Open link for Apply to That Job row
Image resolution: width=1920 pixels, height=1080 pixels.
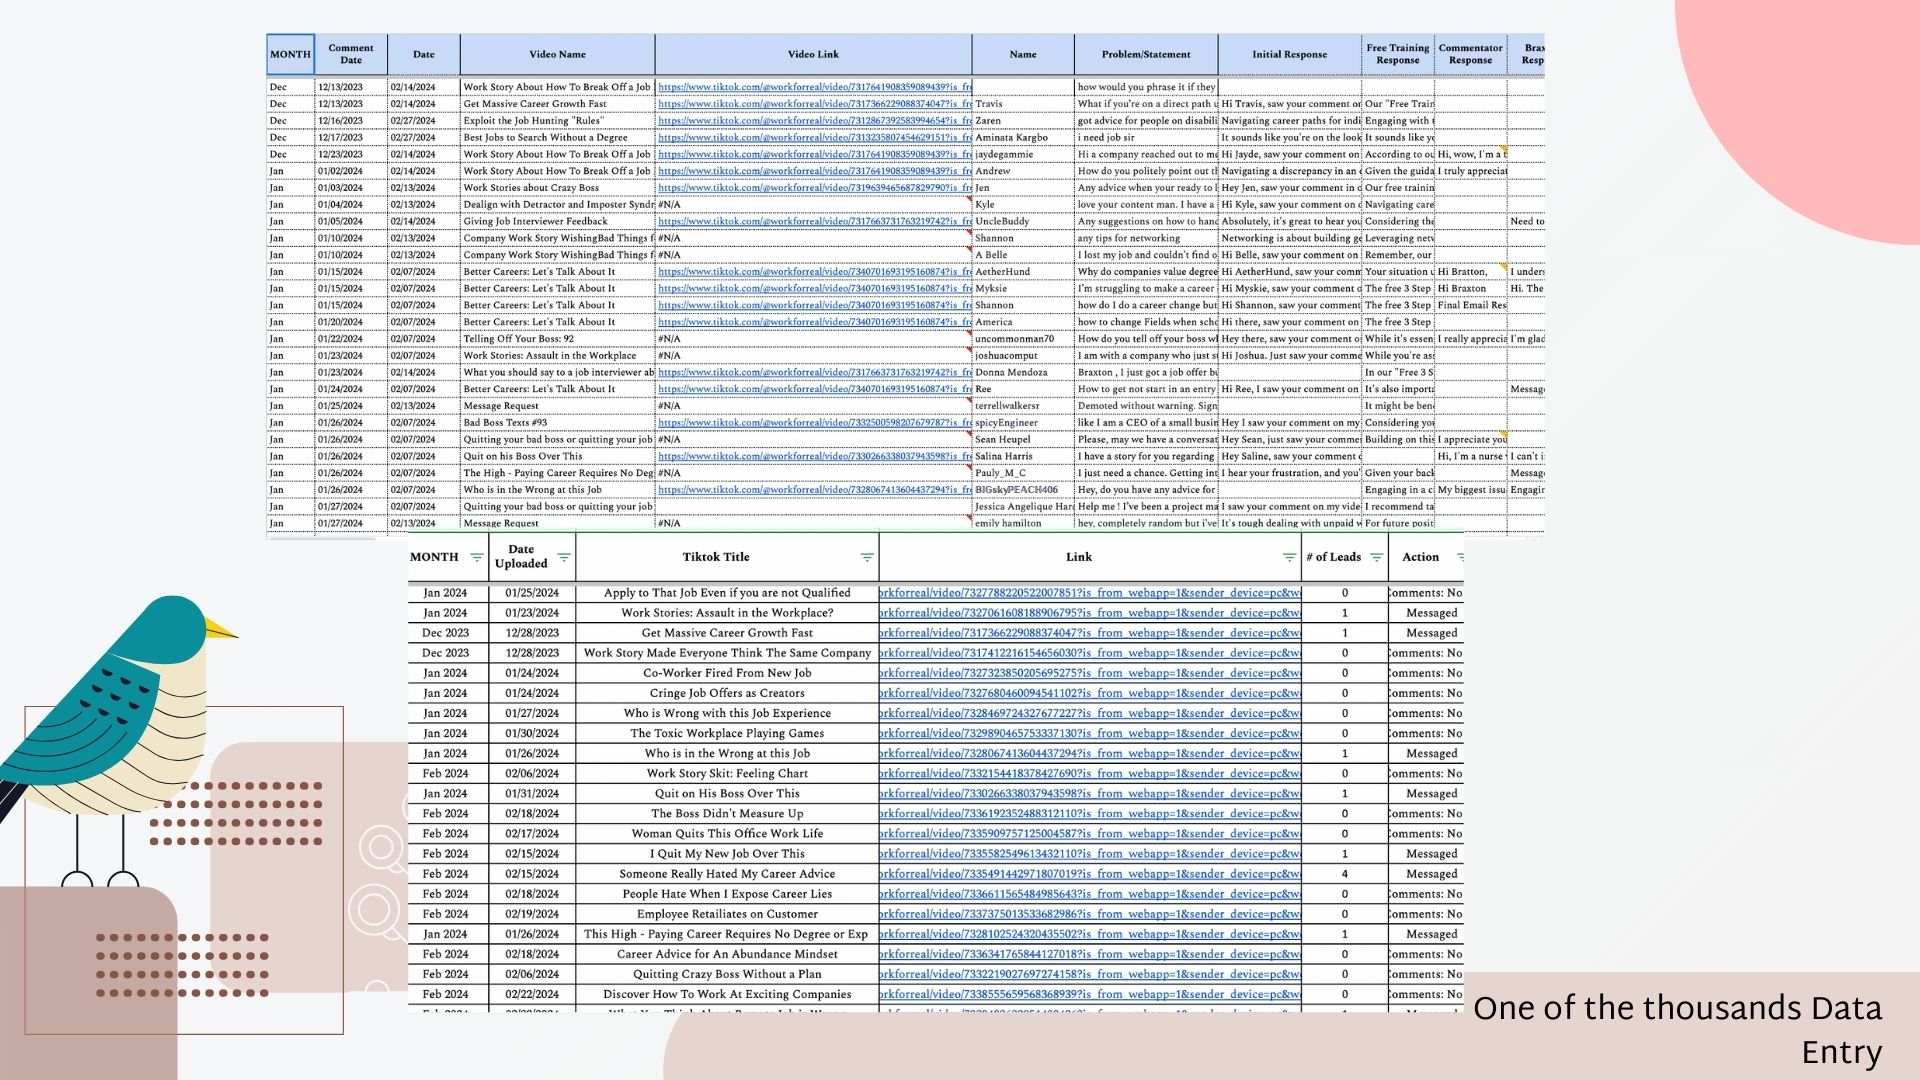point(1090,593)
